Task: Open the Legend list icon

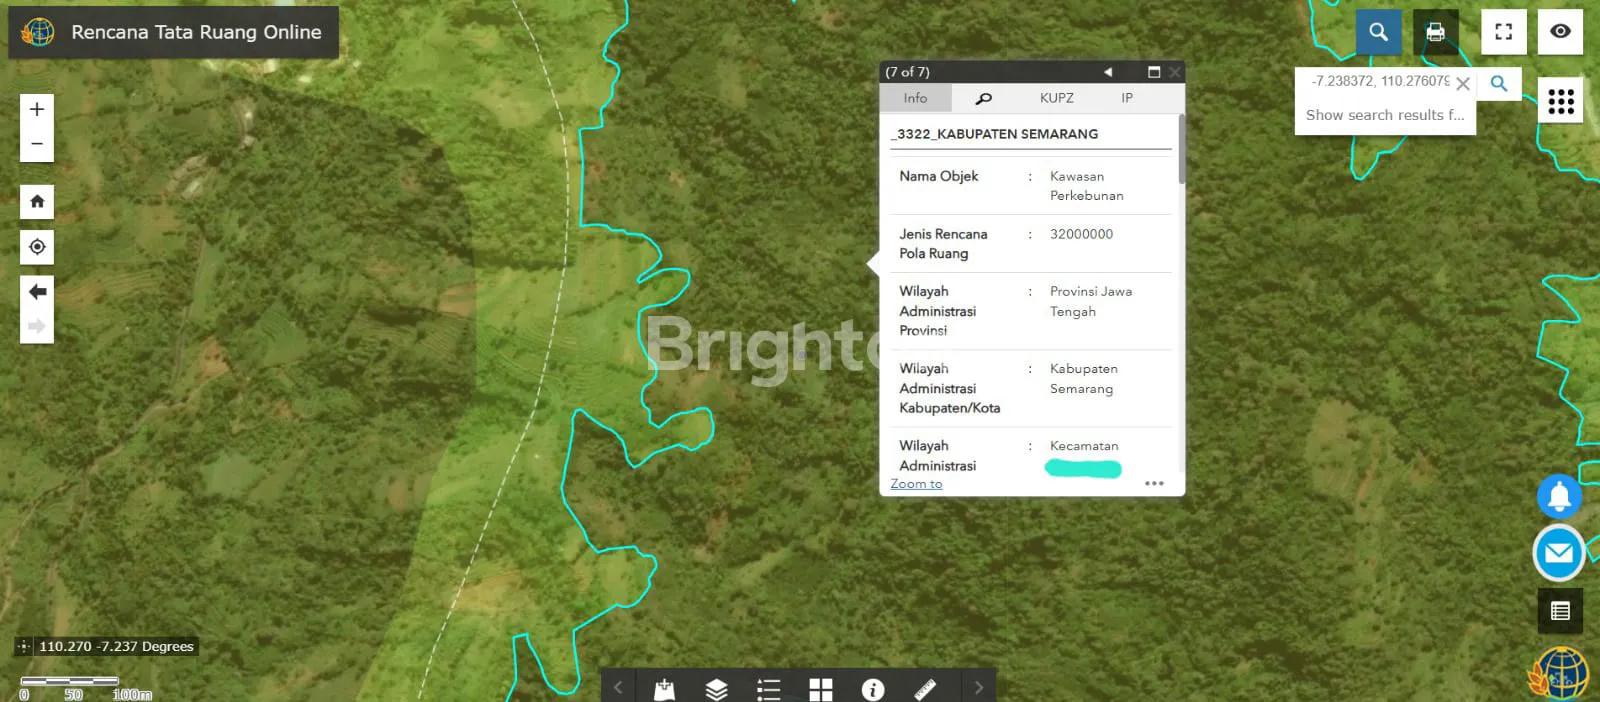Action: pos(768,689)
